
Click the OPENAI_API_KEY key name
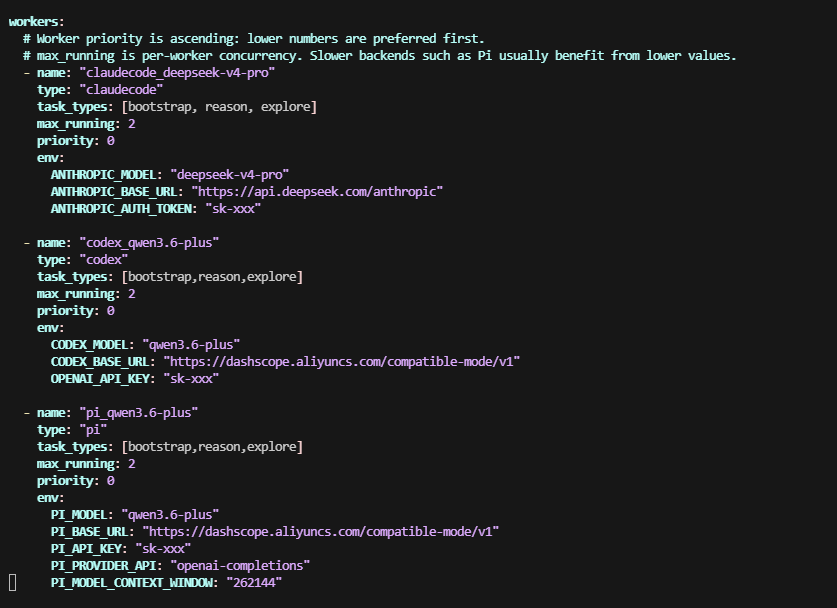click(100, 379)
